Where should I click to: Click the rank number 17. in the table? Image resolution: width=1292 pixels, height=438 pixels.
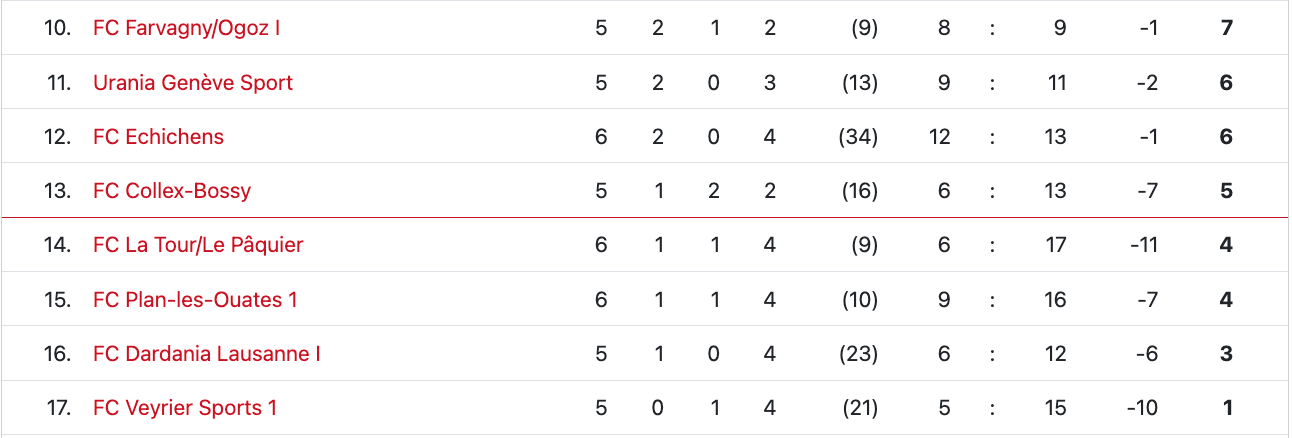tap(59, 408)
